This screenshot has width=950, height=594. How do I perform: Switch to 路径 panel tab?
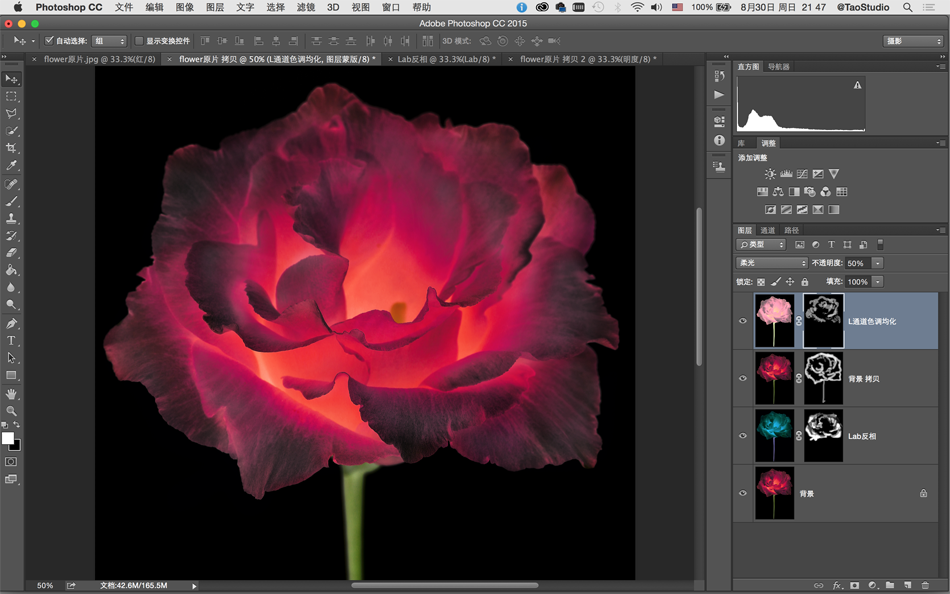point(791,230)
